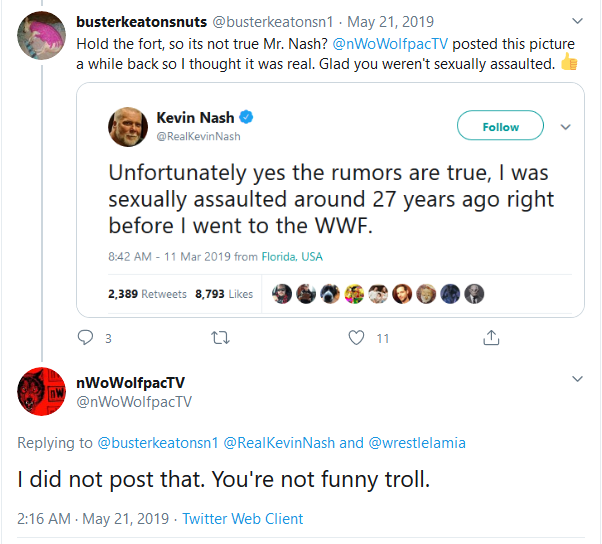Image resolution: width=602 pixels, height=544 pixels.
Task: Open @wrestlelamia in replying-to line
Action: tap(417, 442)
